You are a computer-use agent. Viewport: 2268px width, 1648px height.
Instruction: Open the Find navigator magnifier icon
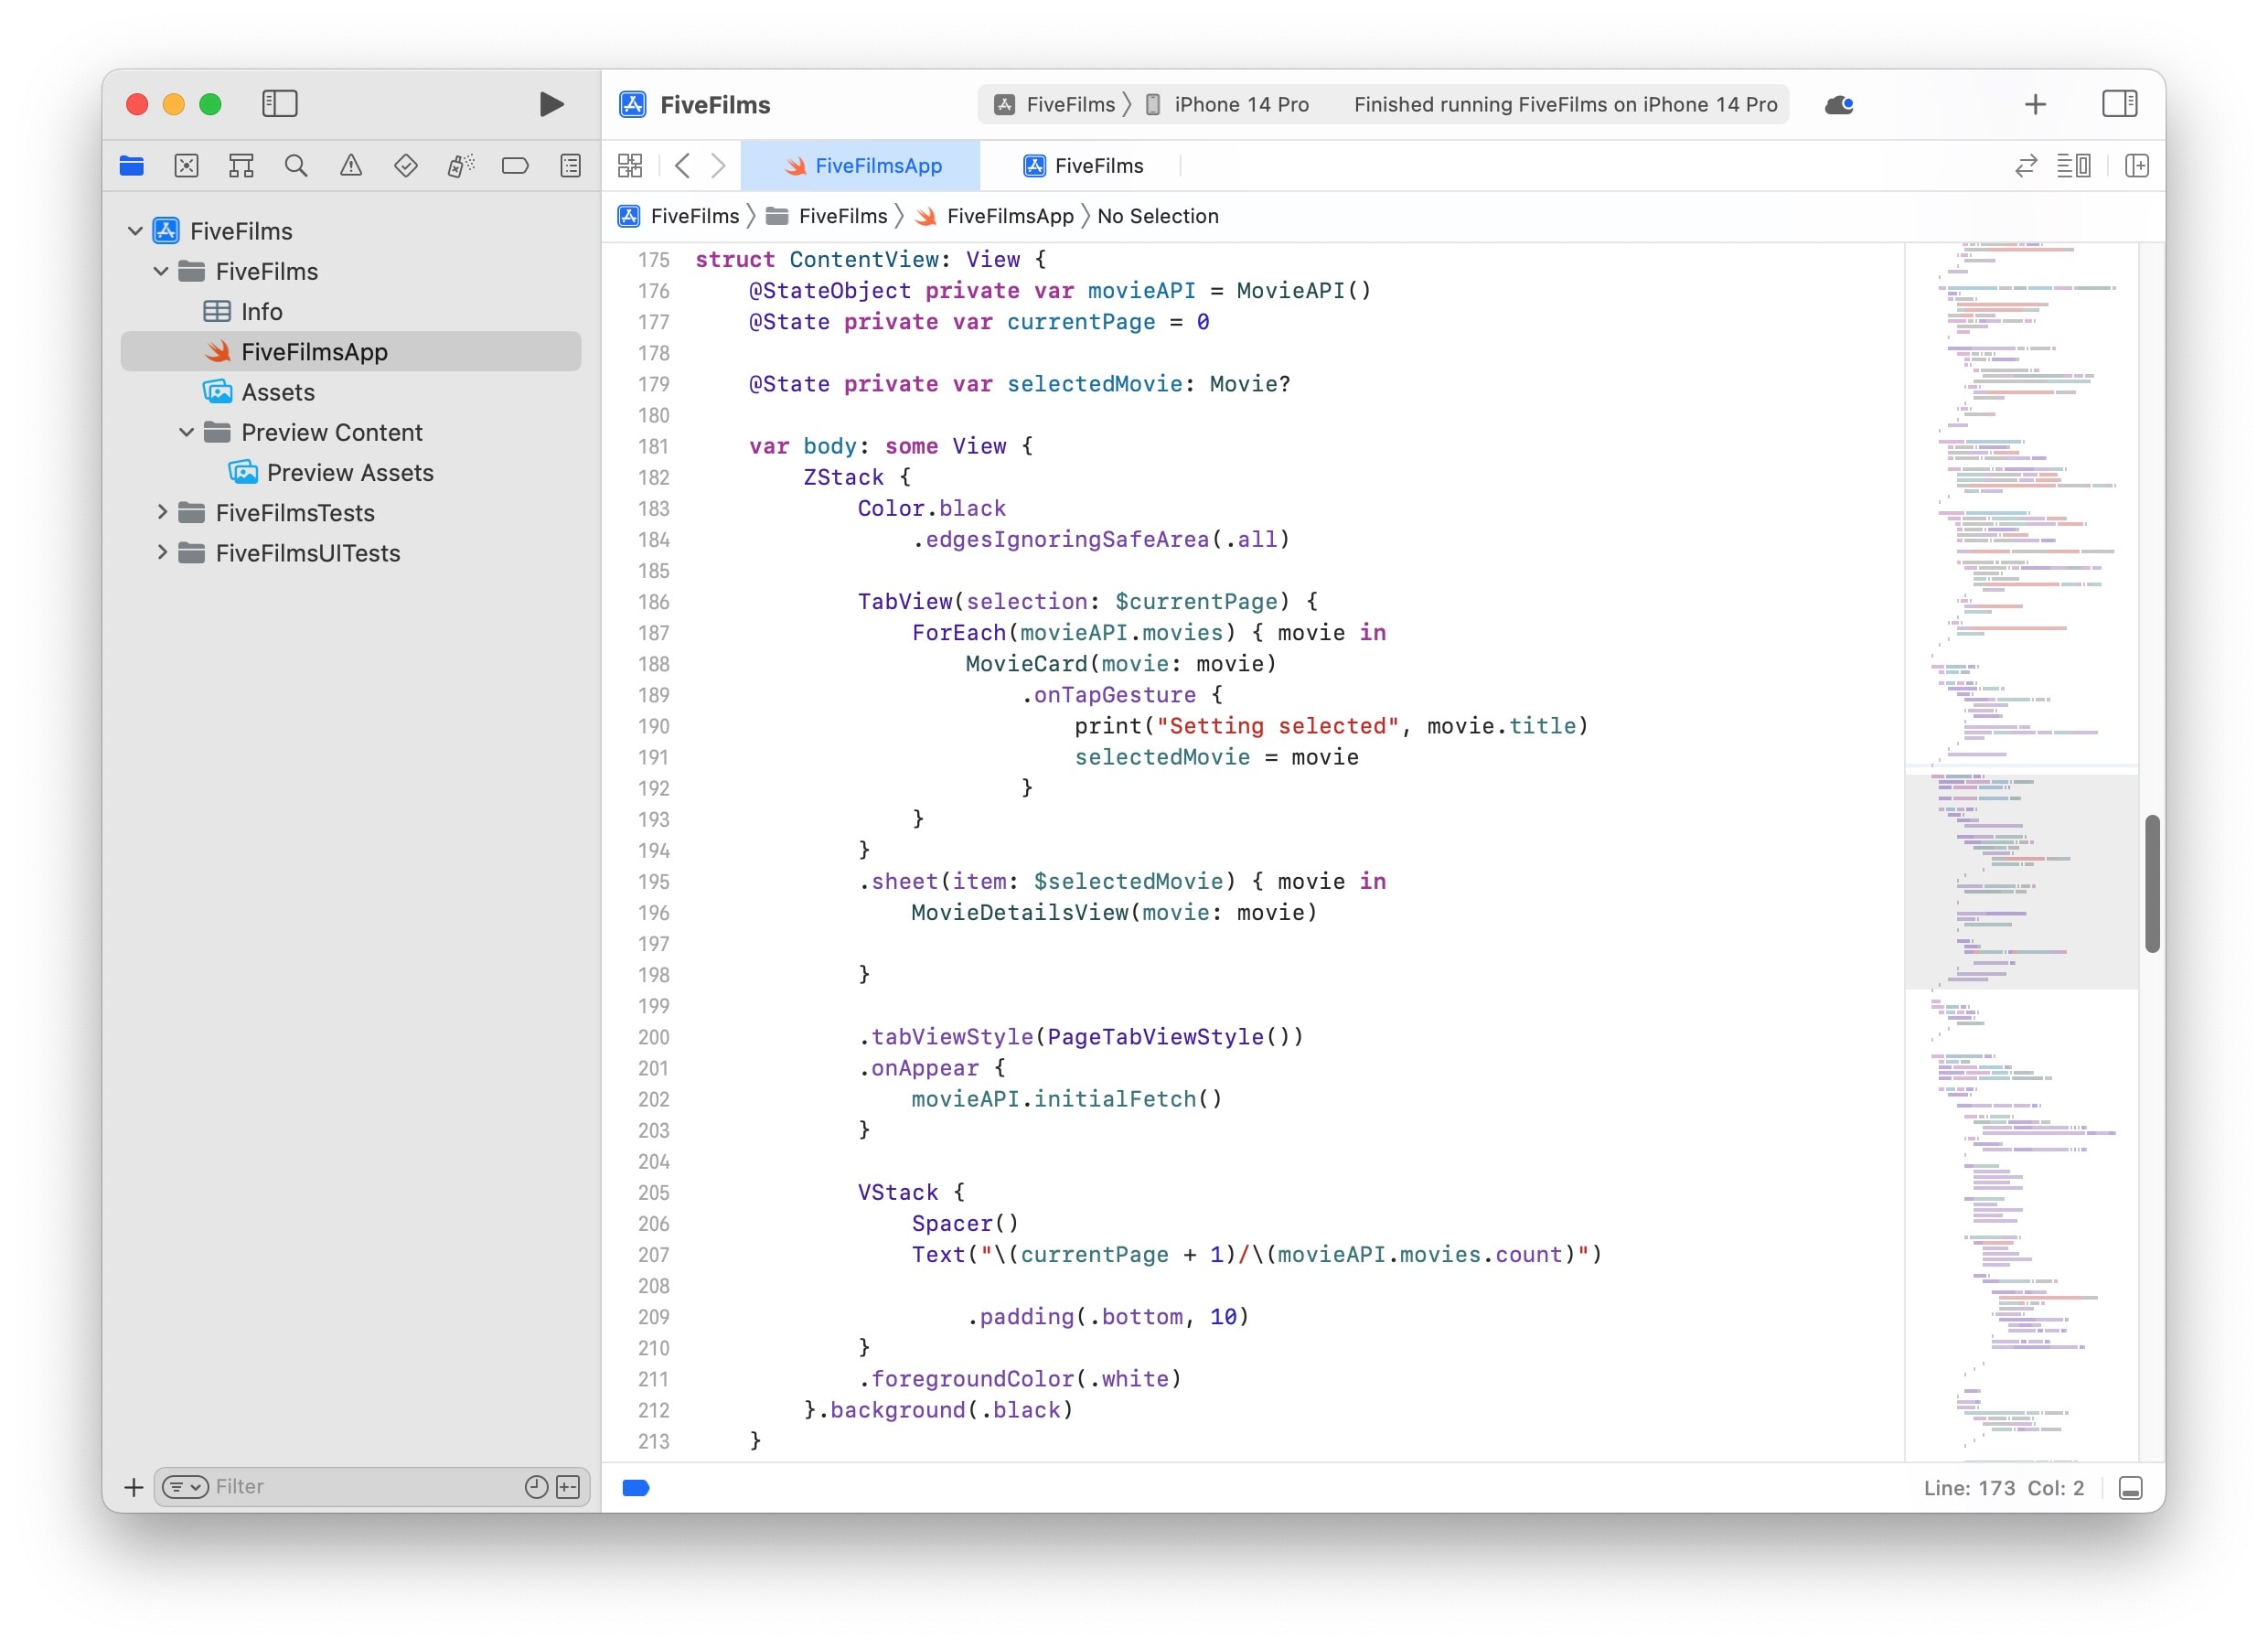pyautogui.click(x=296, y=166)
